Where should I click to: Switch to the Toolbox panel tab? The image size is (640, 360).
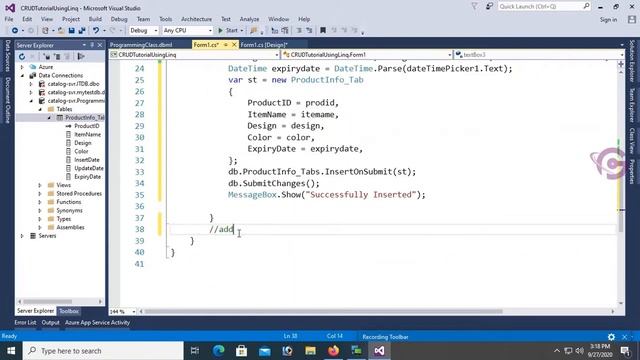click(69, 311)
